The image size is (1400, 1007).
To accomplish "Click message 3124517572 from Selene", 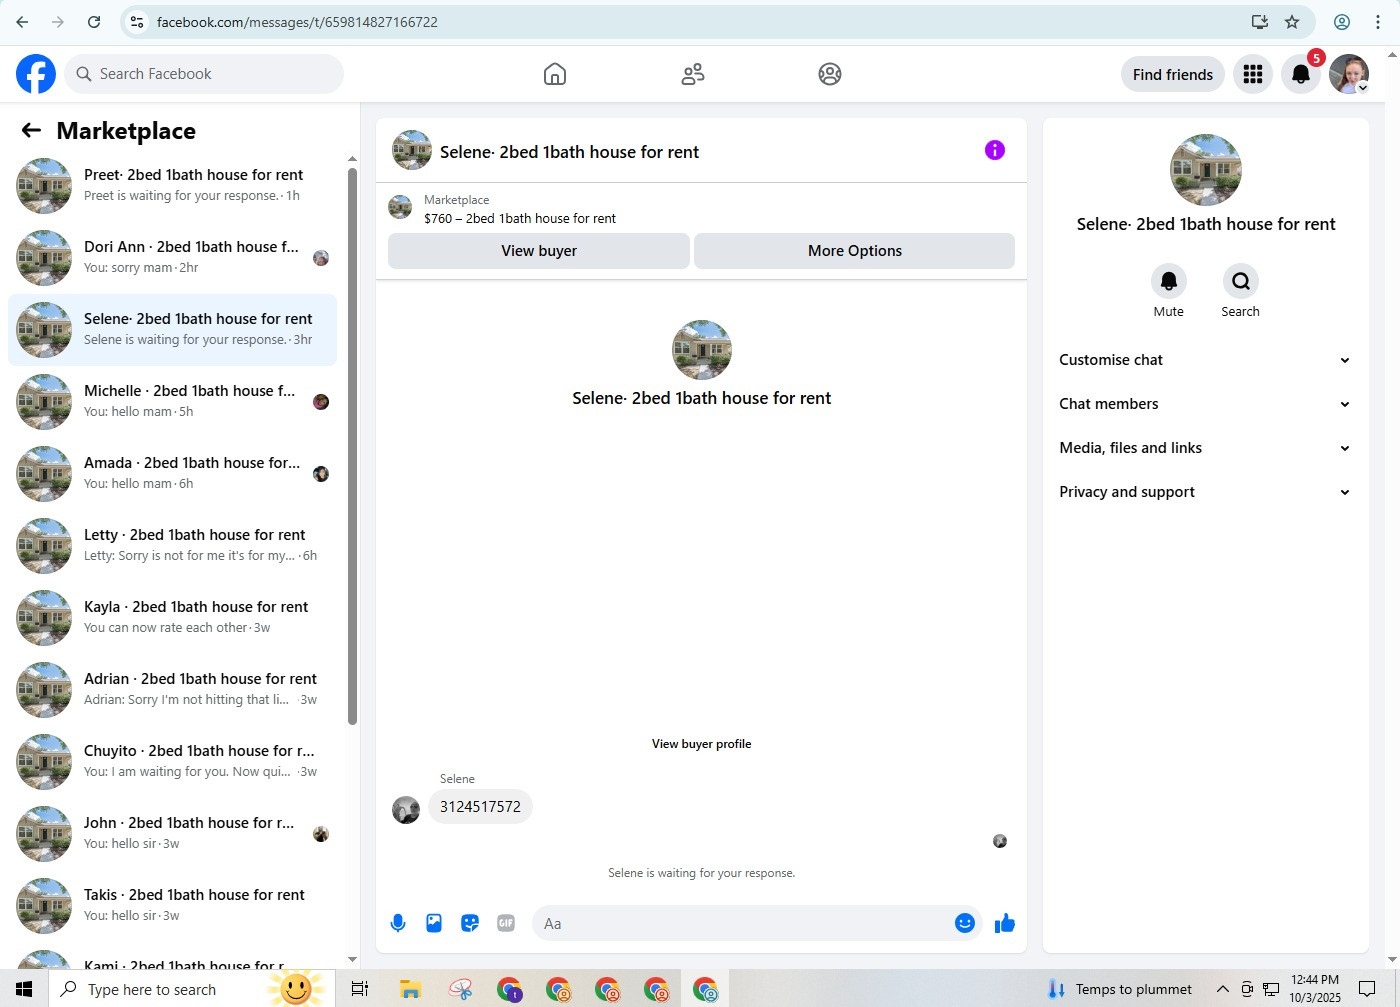I will 480,807.
